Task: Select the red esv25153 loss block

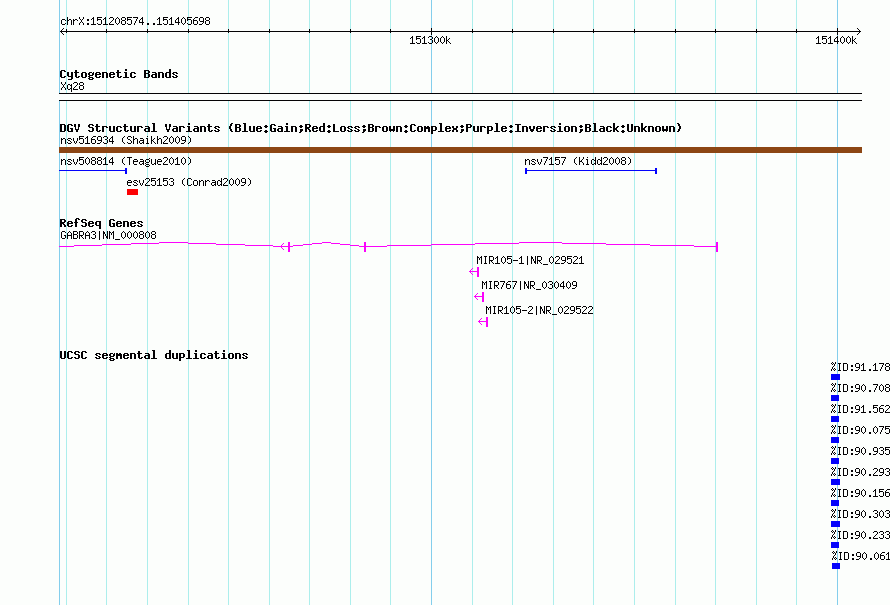Action: click(132, 192)
